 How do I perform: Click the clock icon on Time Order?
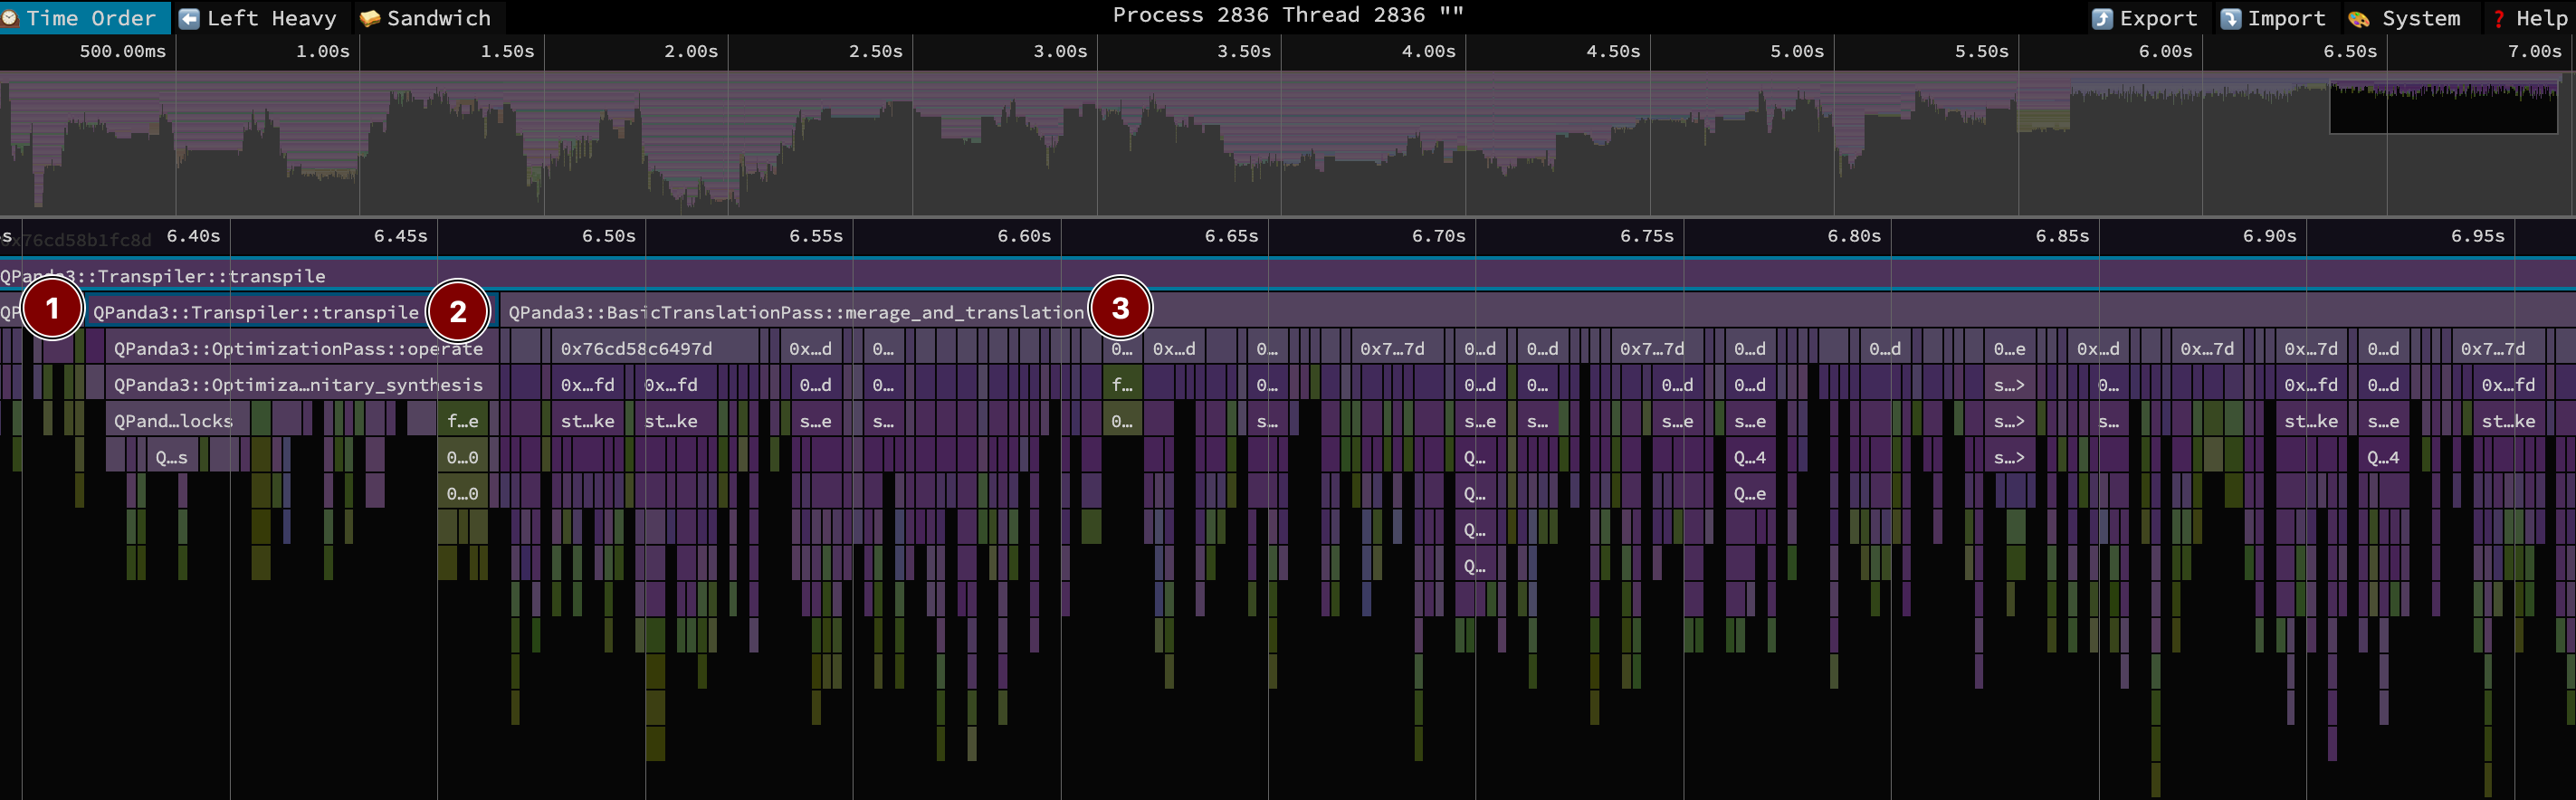point(10,18)
